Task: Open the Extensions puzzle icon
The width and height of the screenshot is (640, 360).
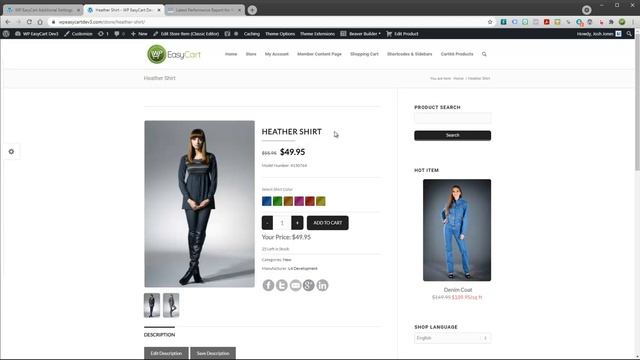Action: point(611,22)
